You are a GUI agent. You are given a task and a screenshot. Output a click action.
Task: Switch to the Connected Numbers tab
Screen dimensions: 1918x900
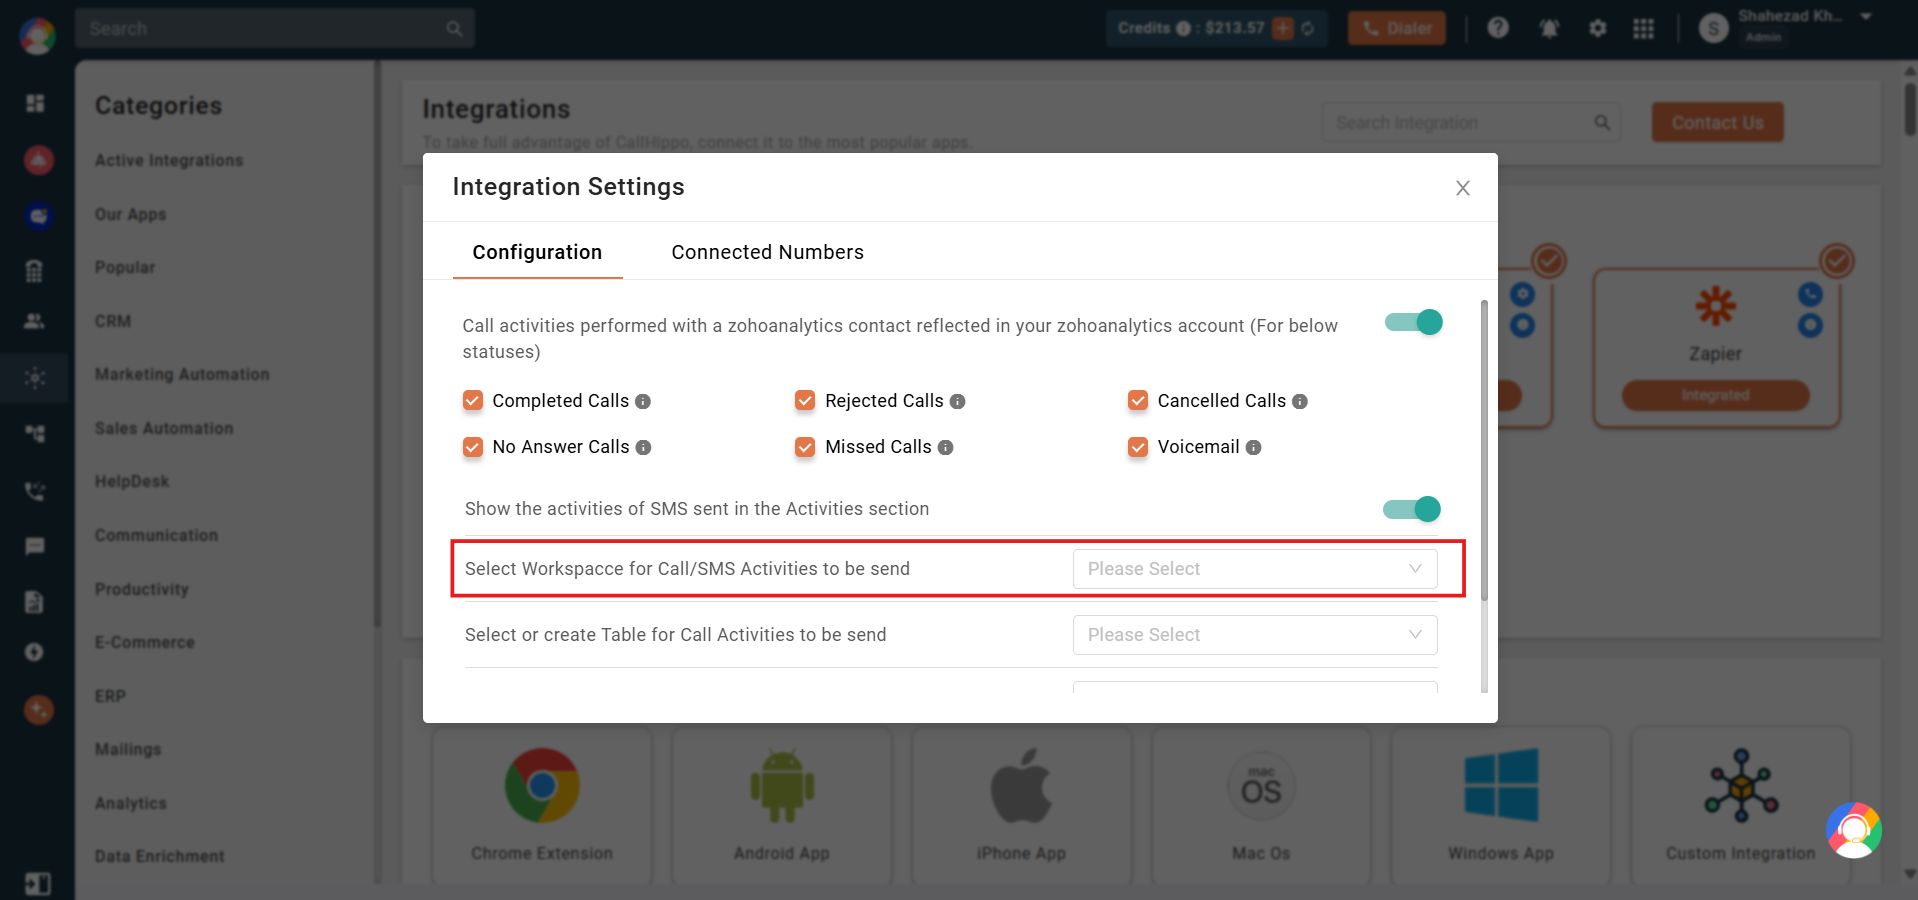click(767, 252)
